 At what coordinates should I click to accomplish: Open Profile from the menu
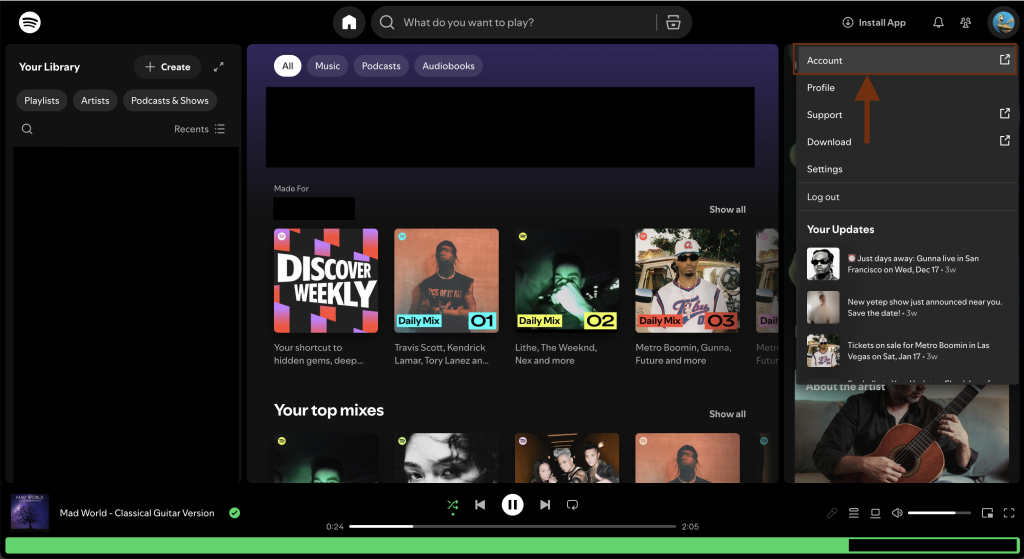point(905,88)
